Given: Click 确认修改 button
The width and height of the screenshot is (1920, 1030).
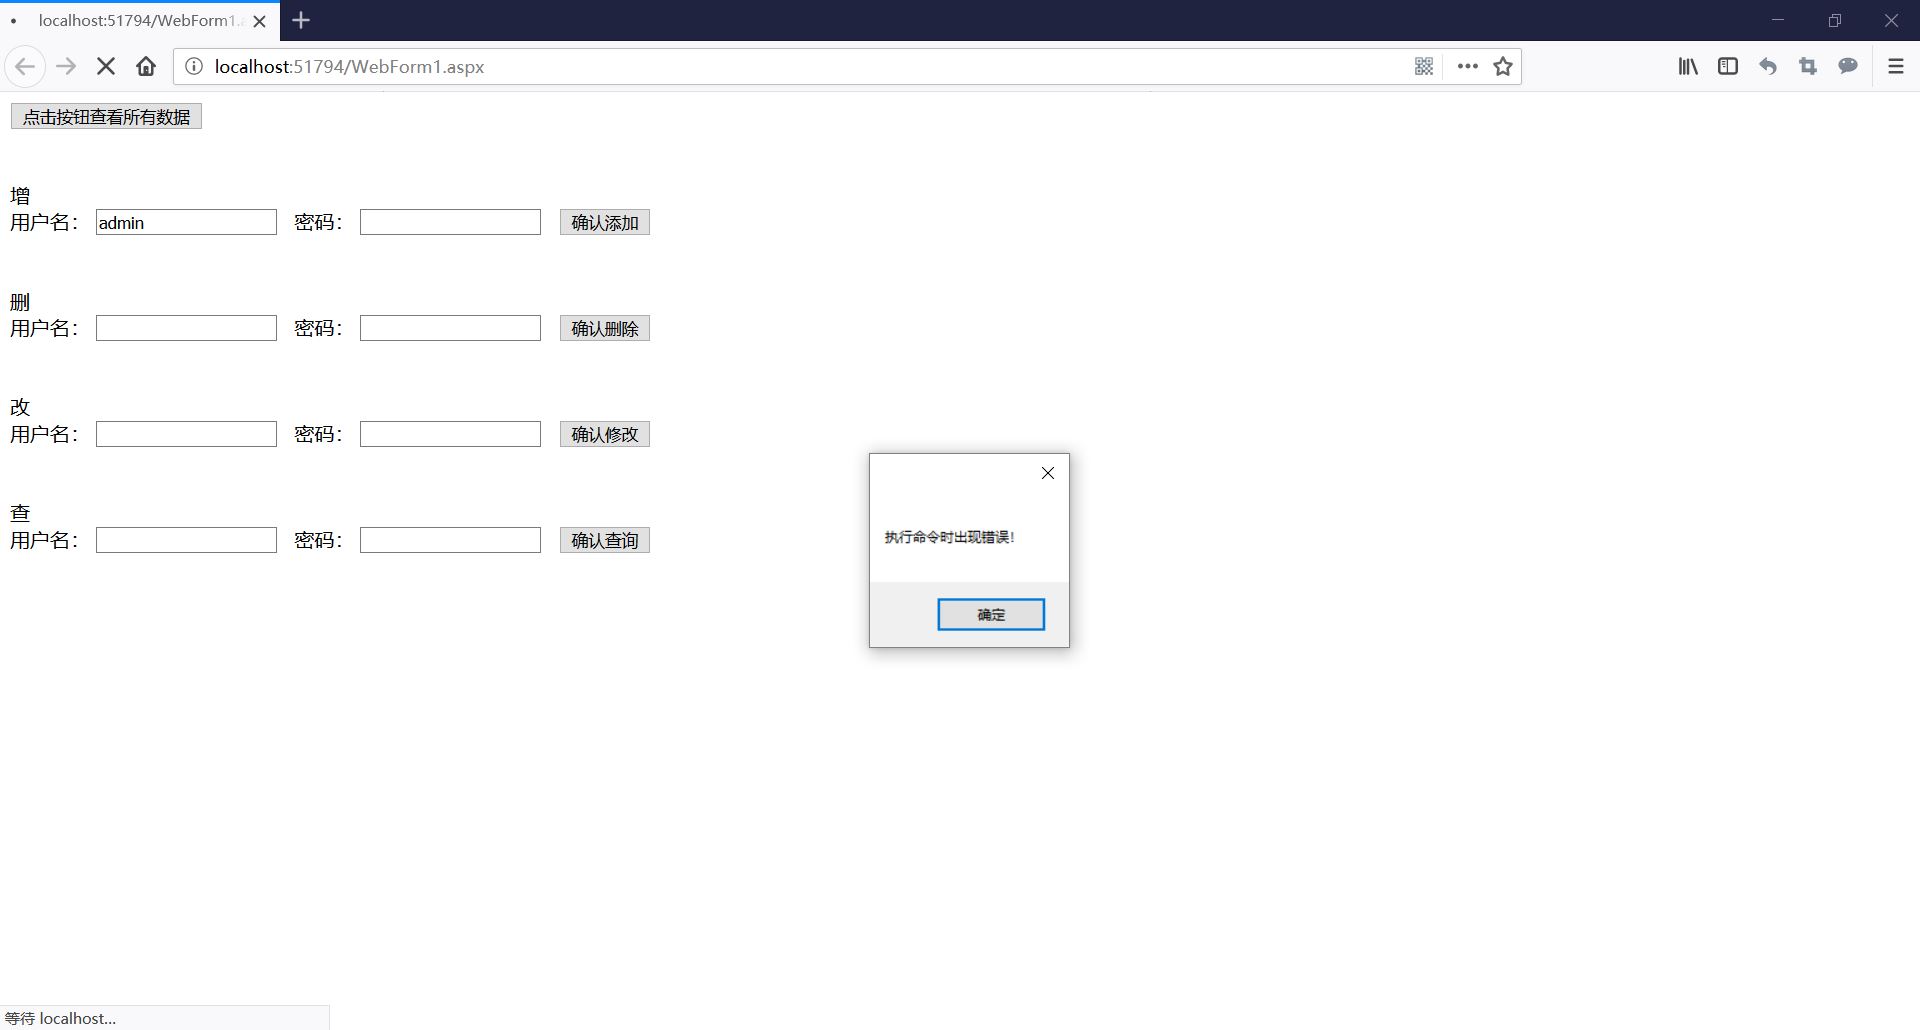Looking at the screenshot, I should 605,434.
